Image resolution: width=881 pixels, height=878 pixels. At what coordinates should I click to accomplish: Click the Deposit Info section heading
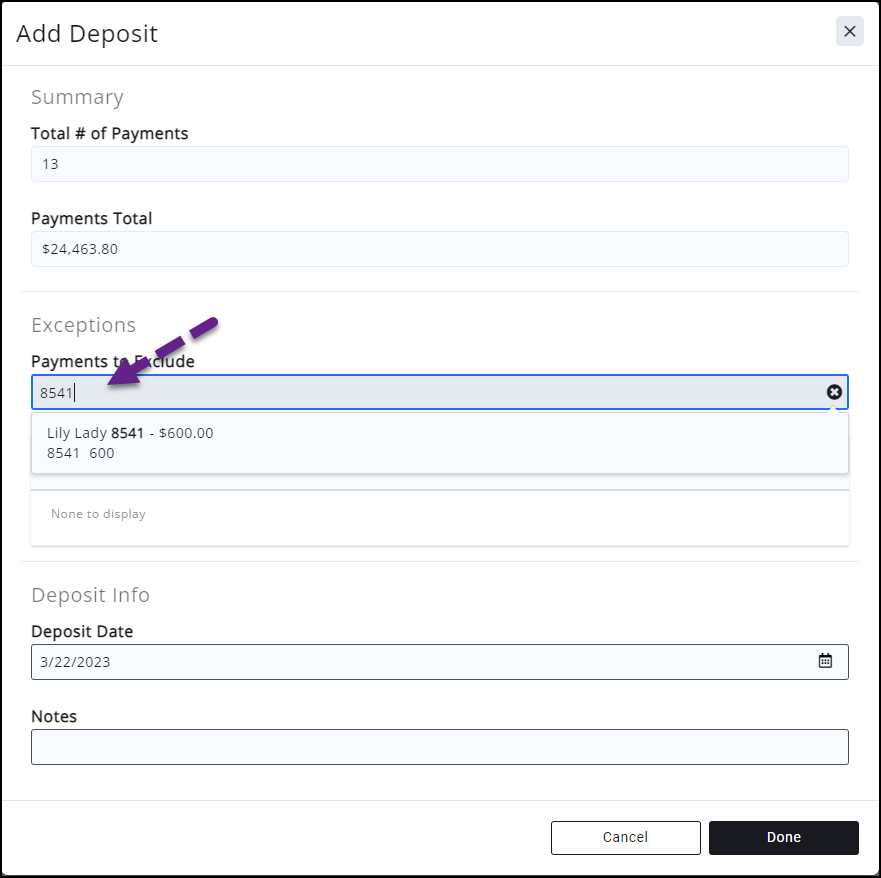click(90, 595)
